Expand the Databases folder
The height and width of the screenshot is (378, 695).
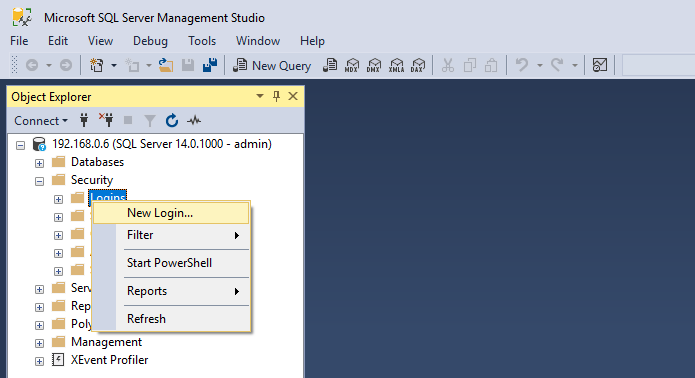39,163
